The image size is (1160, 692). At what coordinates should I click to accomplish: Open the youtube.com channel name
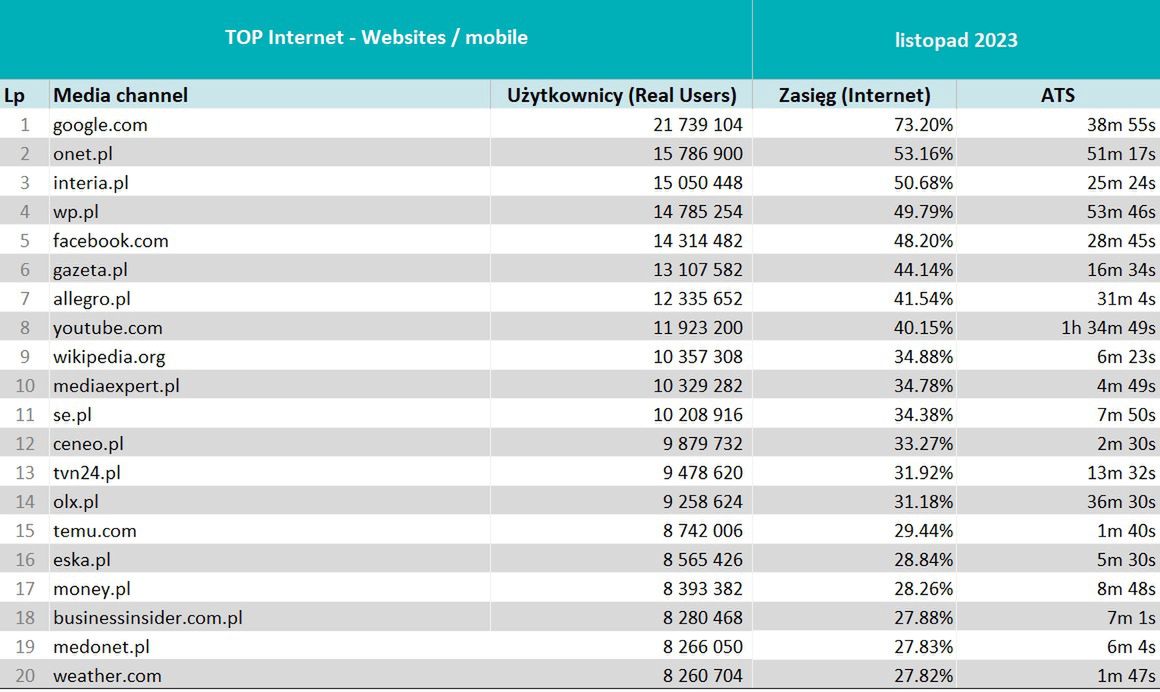(107, 328)
